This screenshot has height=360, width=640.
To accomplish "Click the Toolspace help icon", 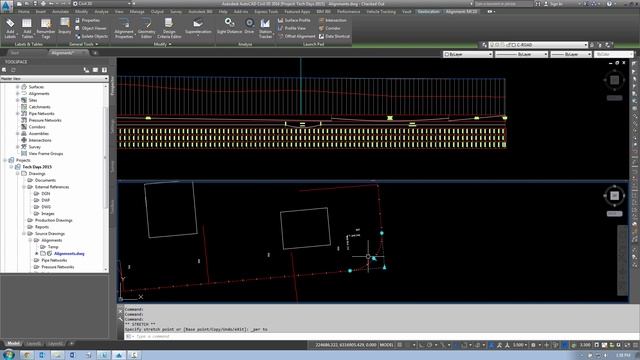I will pos(104,70).
